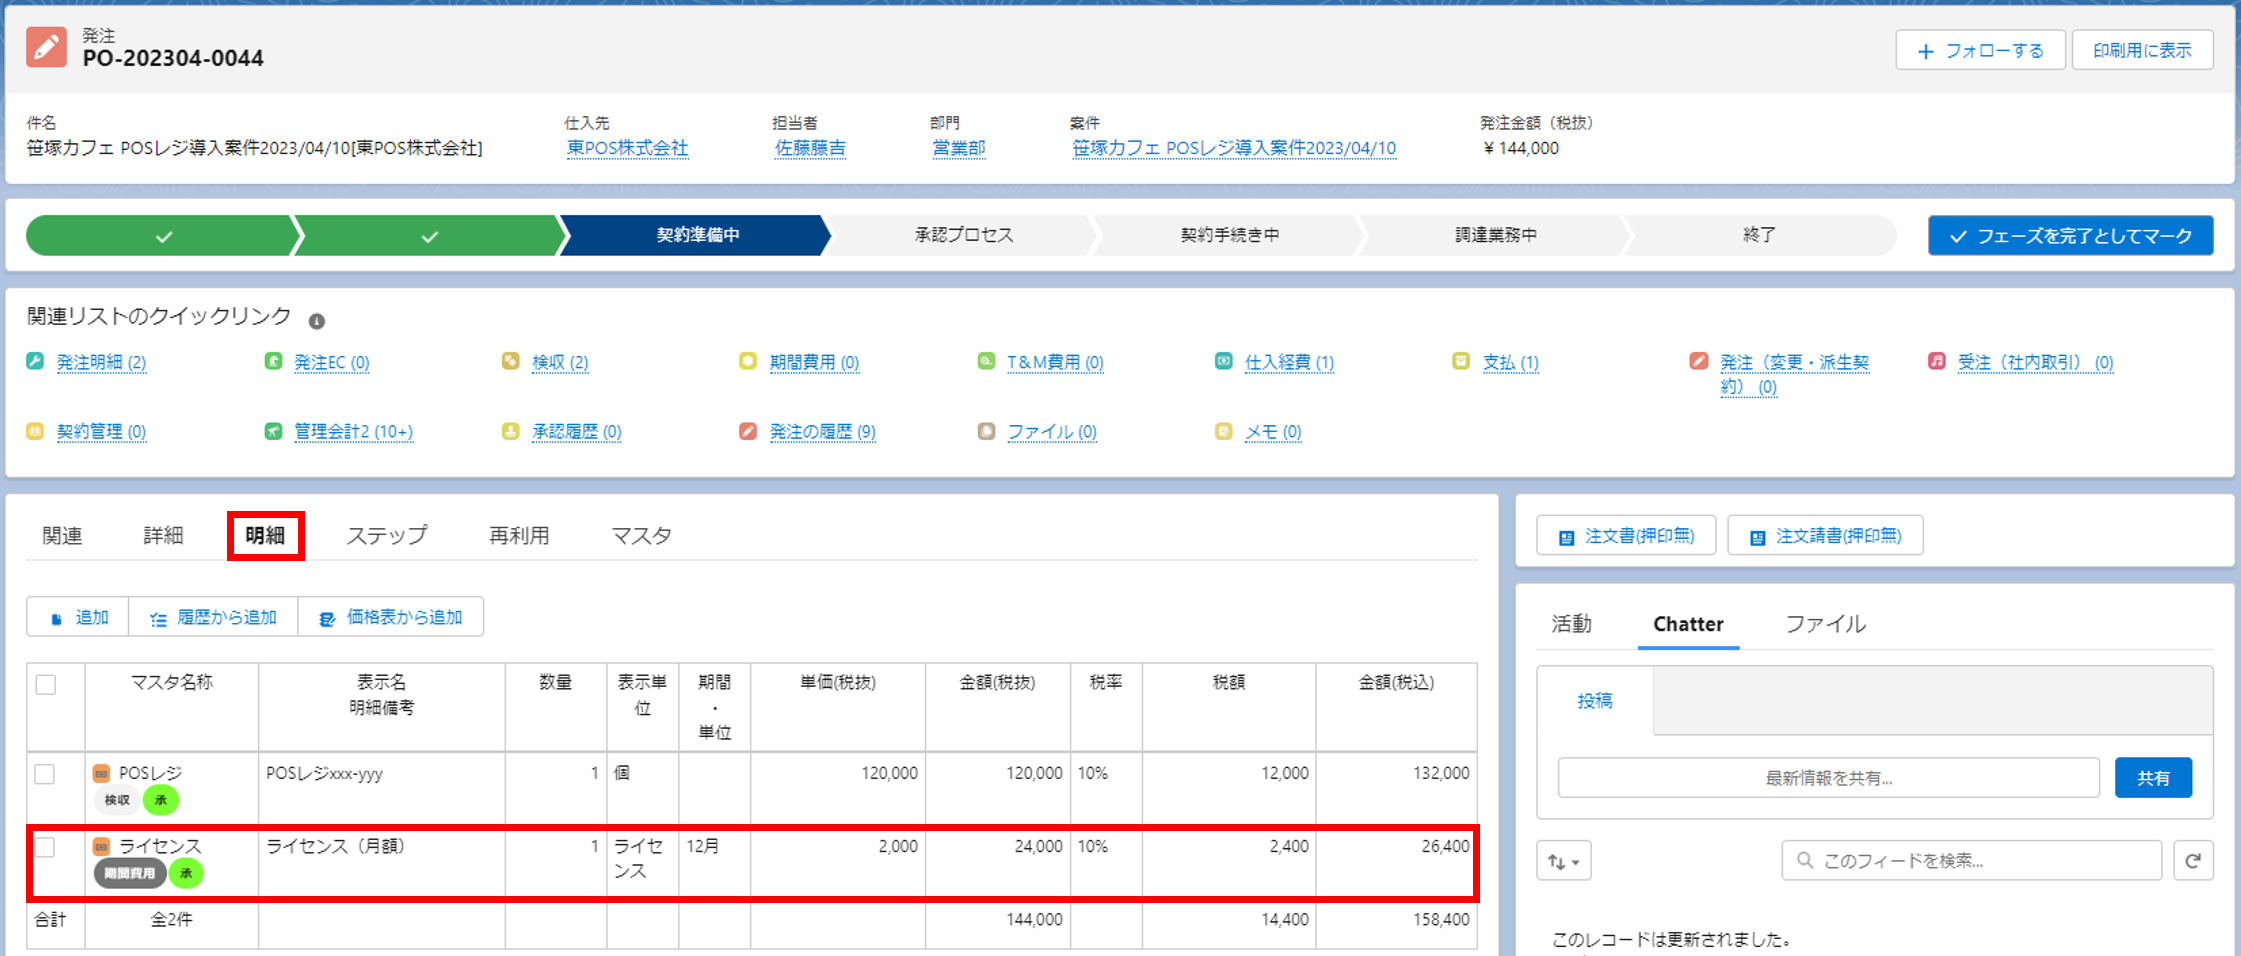Click フェーズを完了としてマーク button
Screen dimensions: 2241x956
[x=2070, y=236]
